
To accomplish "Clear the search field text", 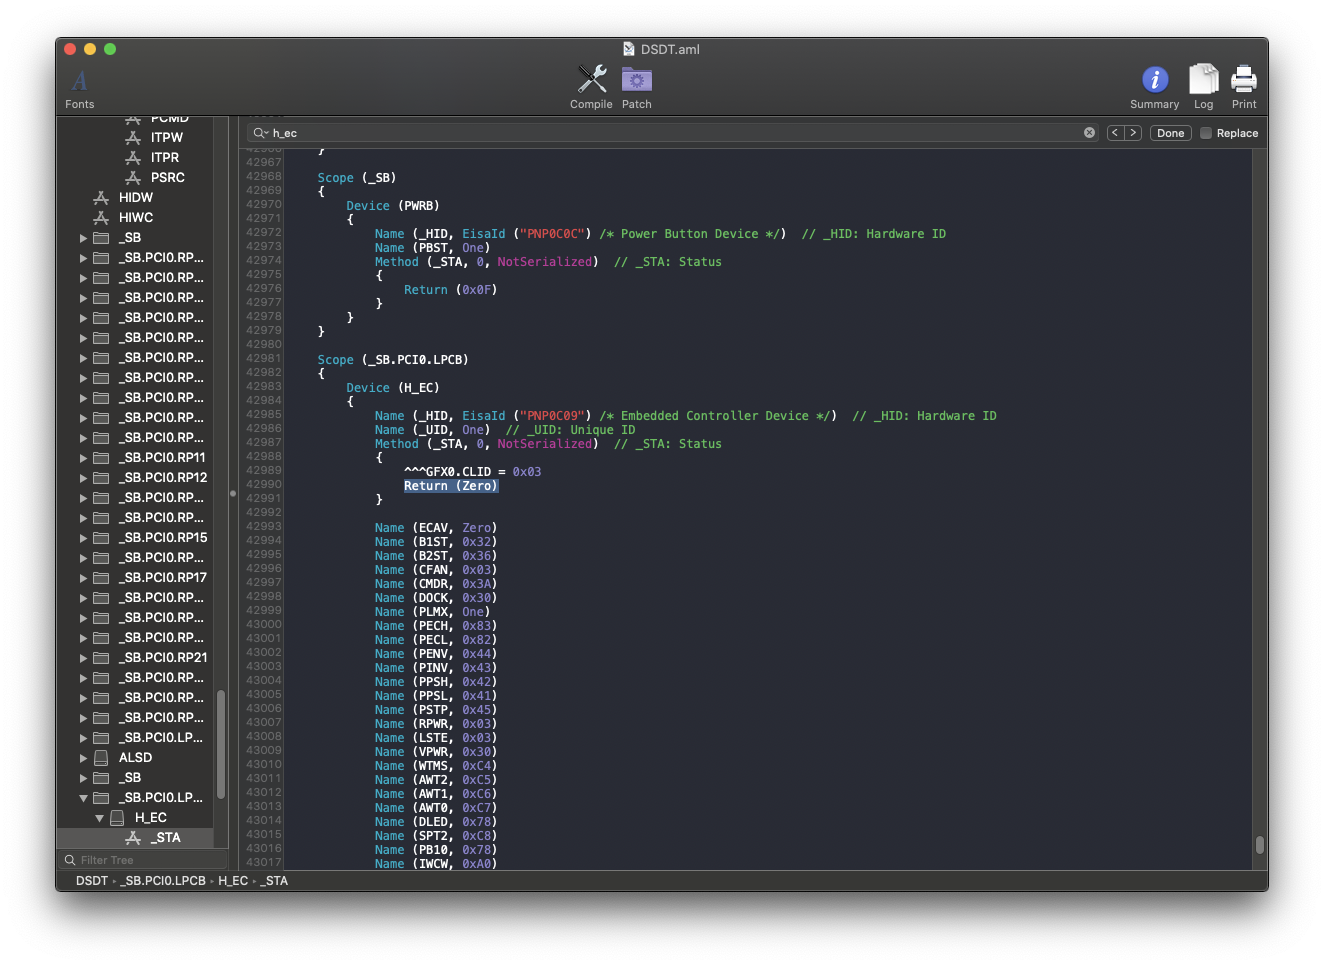I will click(x=1089, y=133).
